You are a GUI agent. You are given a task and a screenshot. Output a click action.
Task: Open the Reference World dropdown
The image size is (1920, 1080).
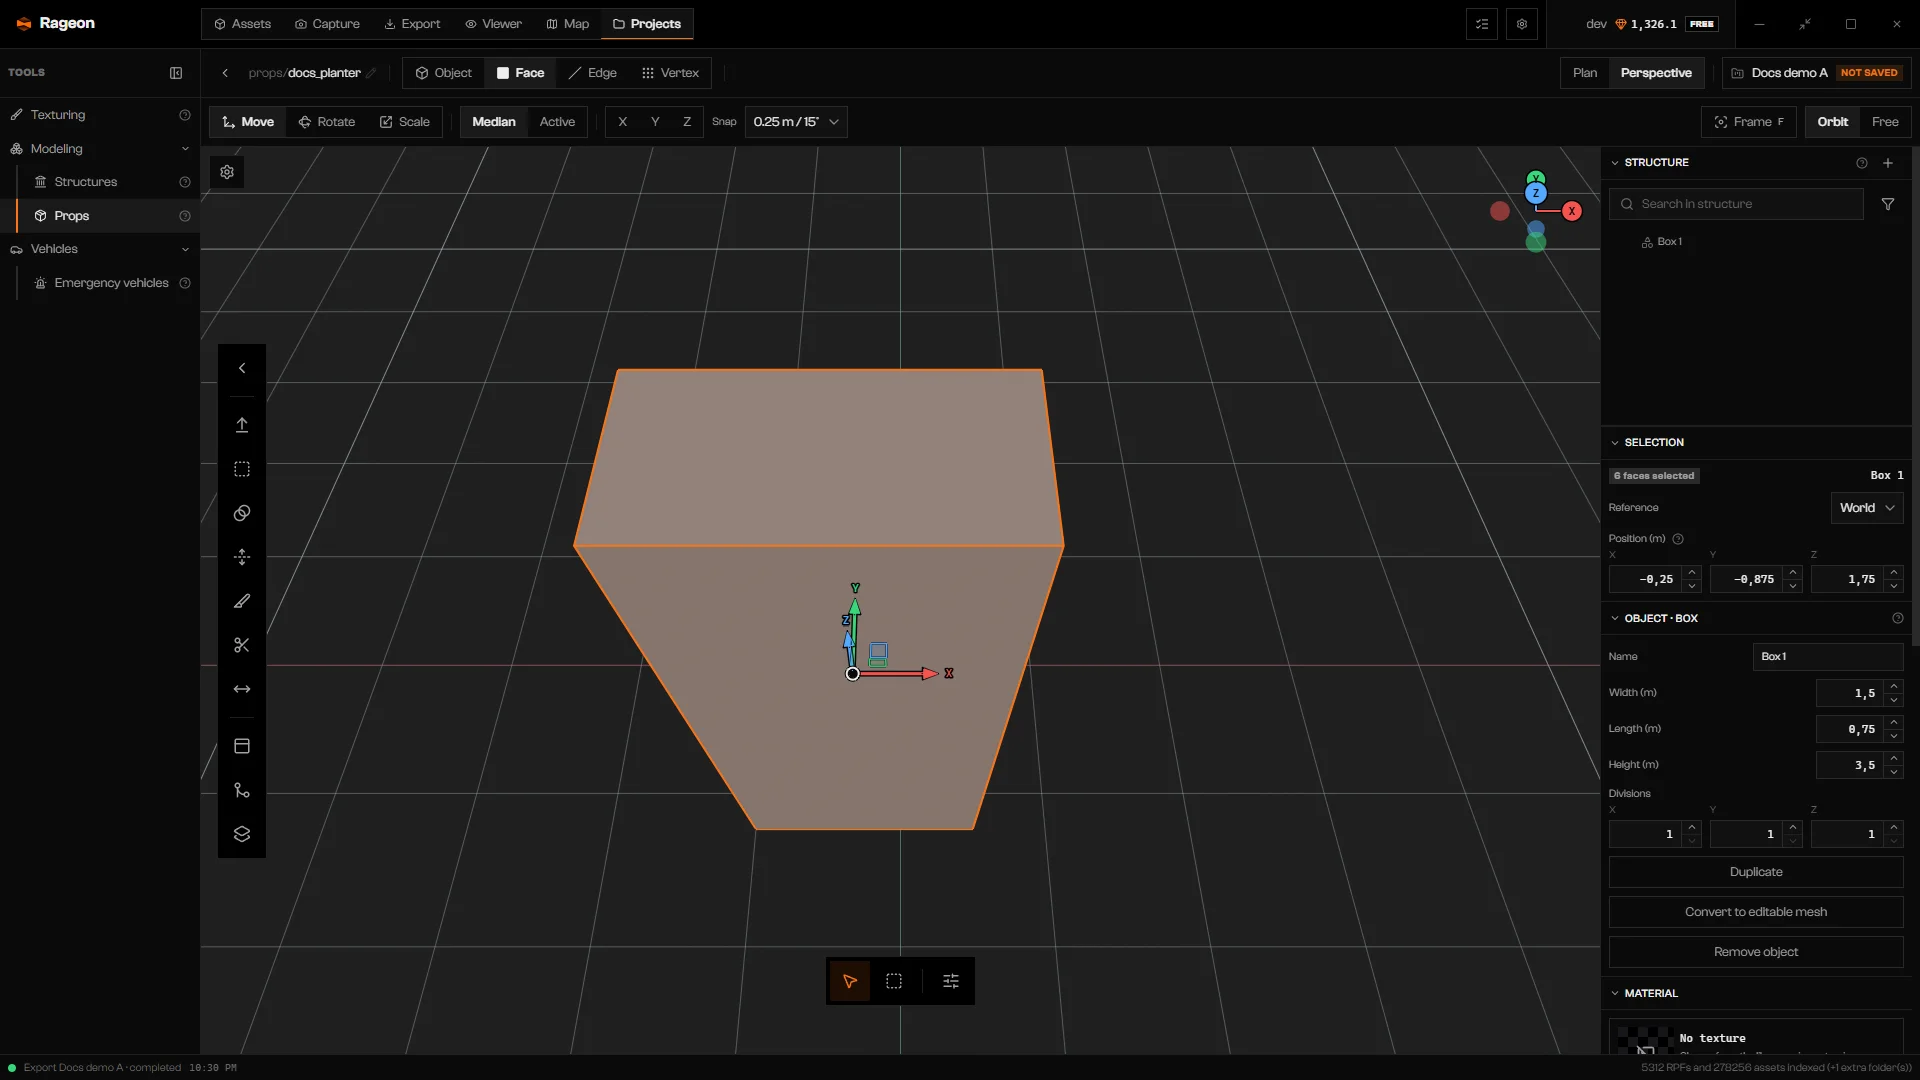coord(1867,508)
